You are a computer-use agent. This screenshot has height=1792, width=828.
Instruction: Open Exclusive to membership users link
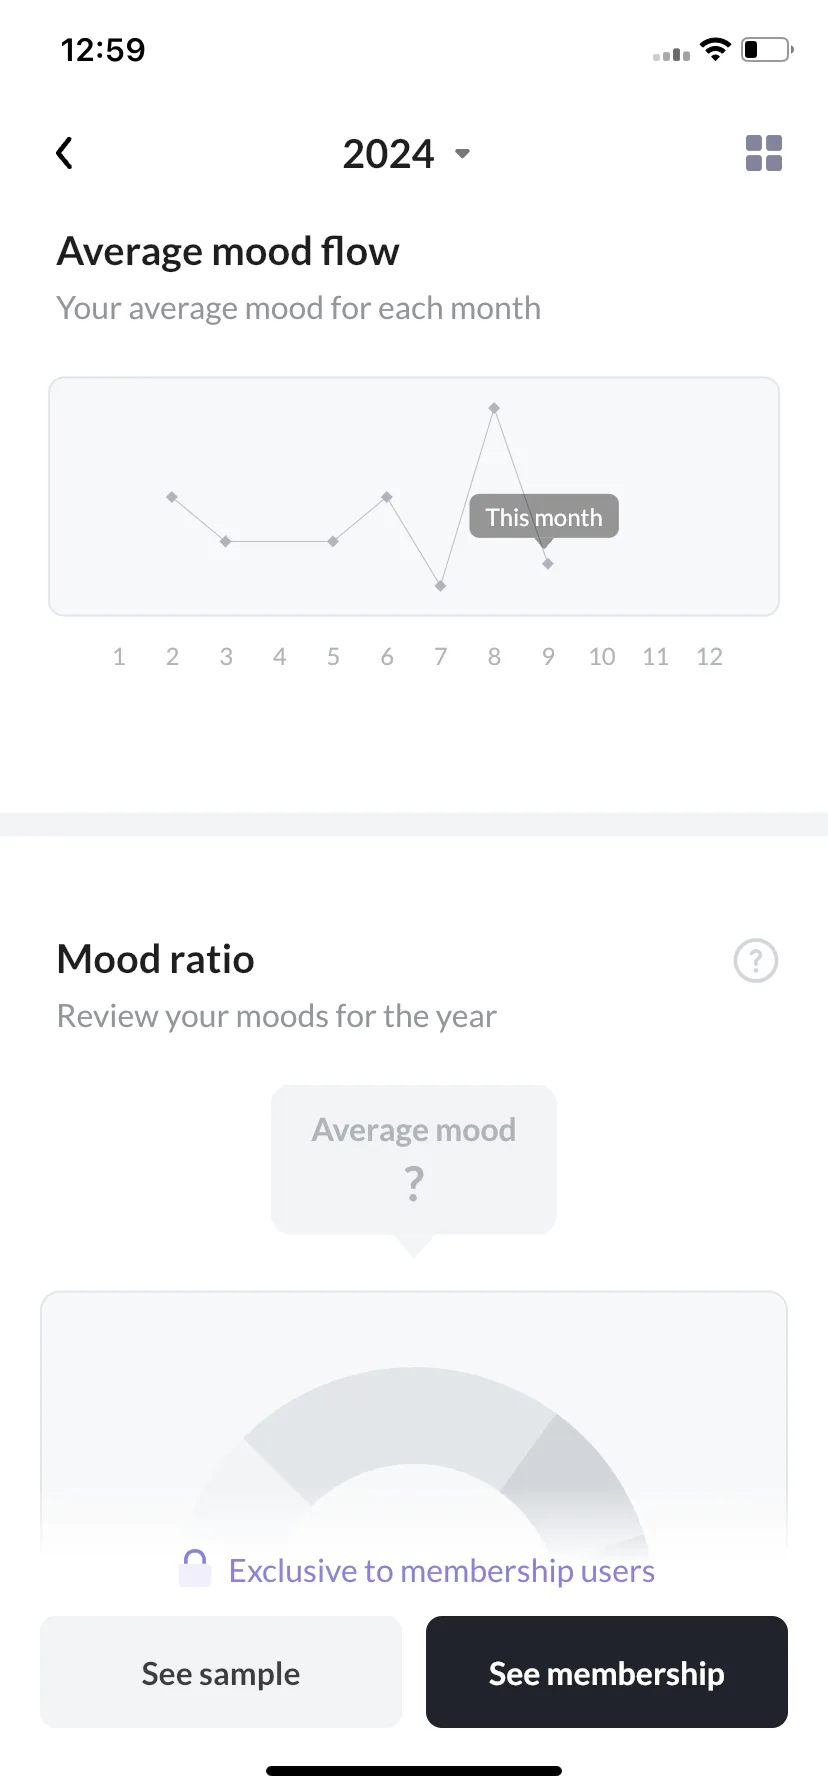pyautogui.click(x=442, y=1571)
